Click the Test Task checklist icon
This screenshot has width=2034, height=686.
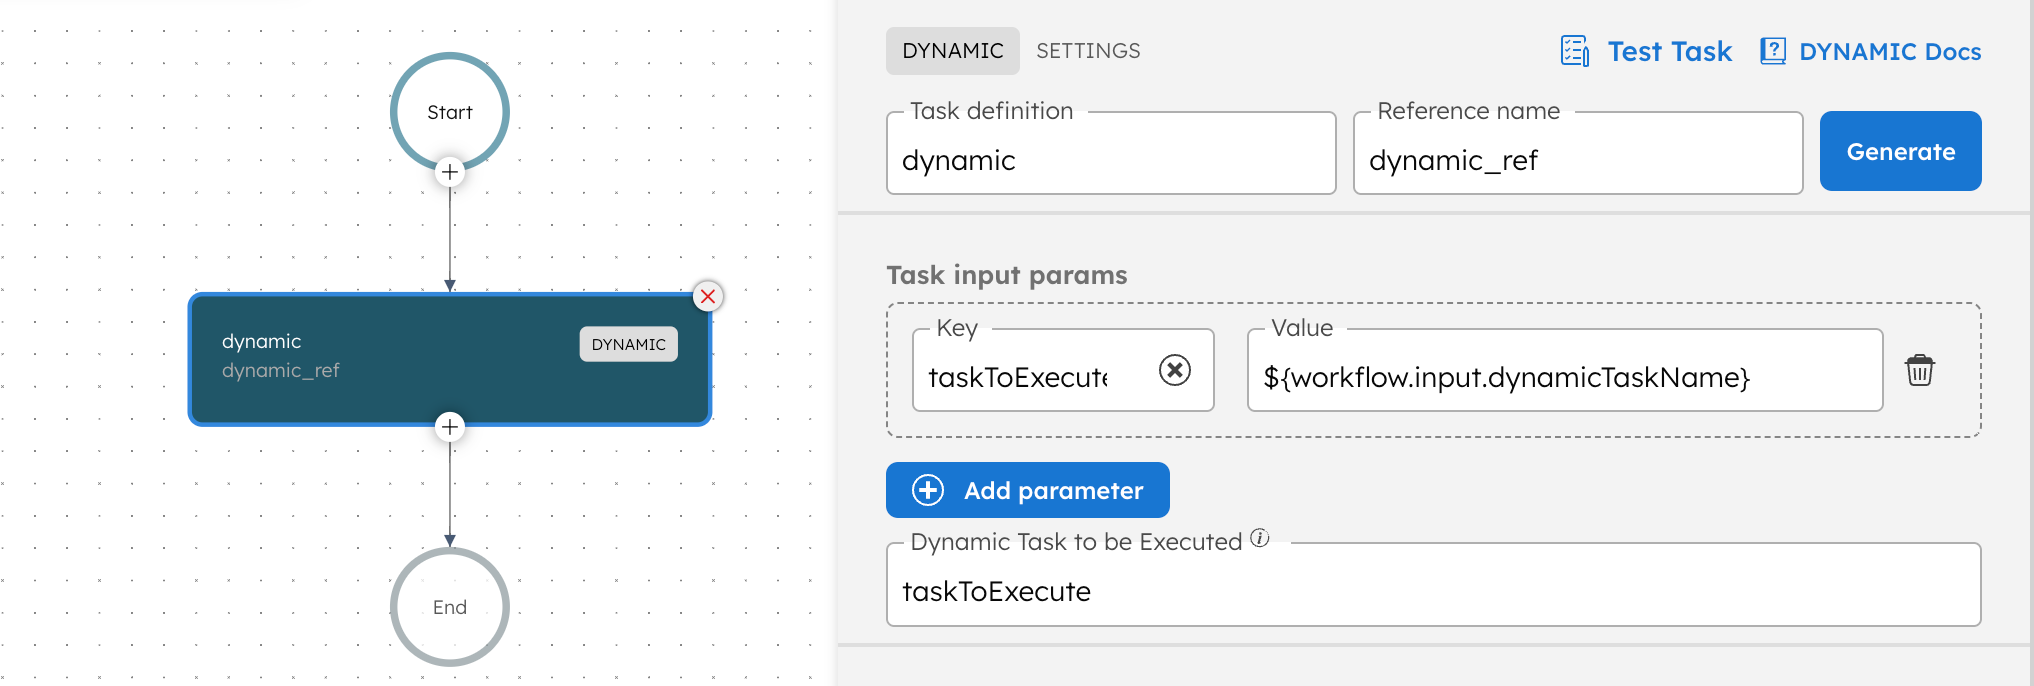coord(1575,51)
